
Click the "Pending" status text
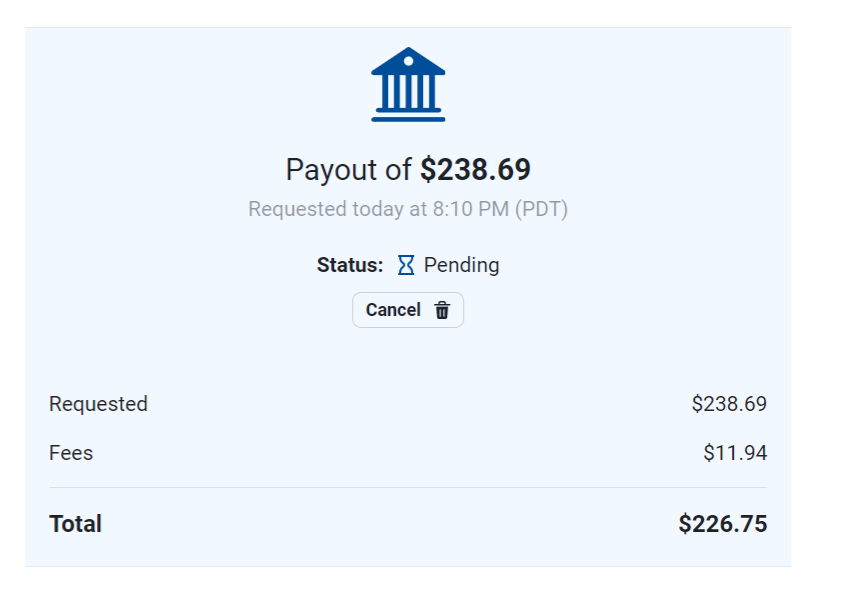click(x=461, y=265)
